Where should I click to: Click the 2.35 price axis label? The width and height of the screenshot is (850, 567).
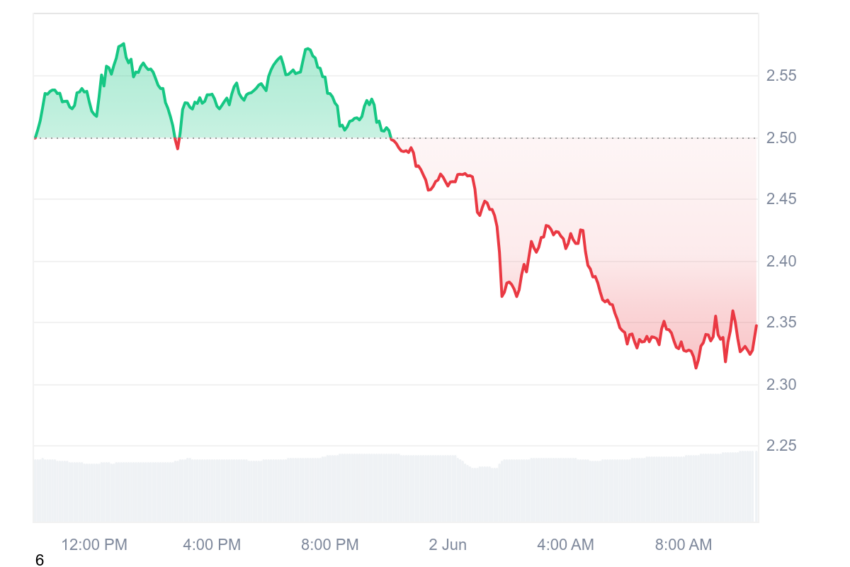coord(781,323)
